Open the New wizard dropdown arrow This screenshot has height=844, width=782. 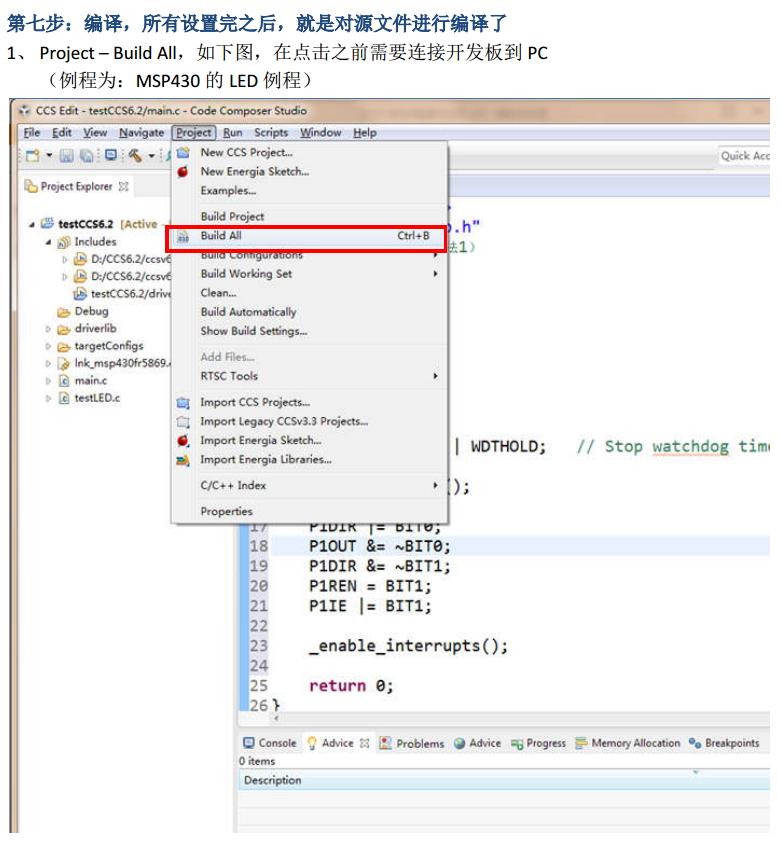tap(49, 156)
